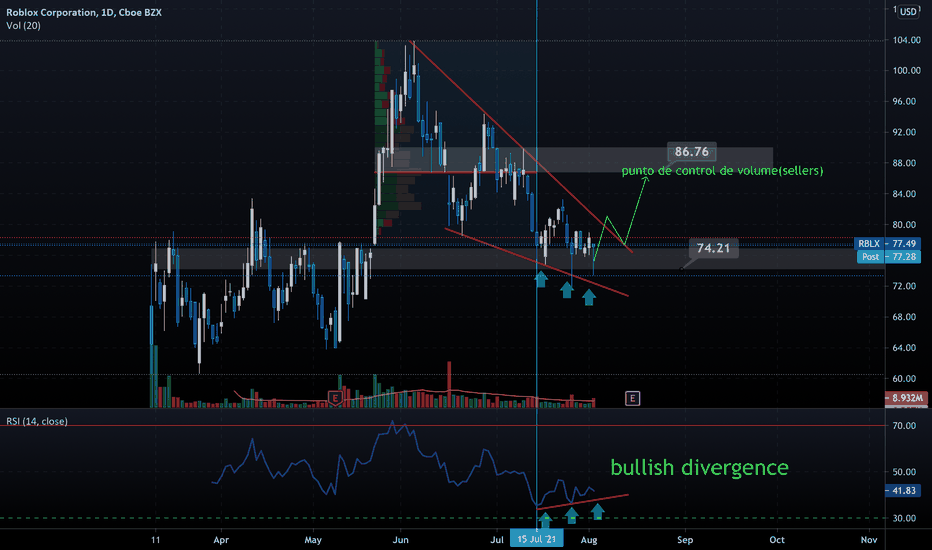Click the 86.76 price callout label

(692, 152)
